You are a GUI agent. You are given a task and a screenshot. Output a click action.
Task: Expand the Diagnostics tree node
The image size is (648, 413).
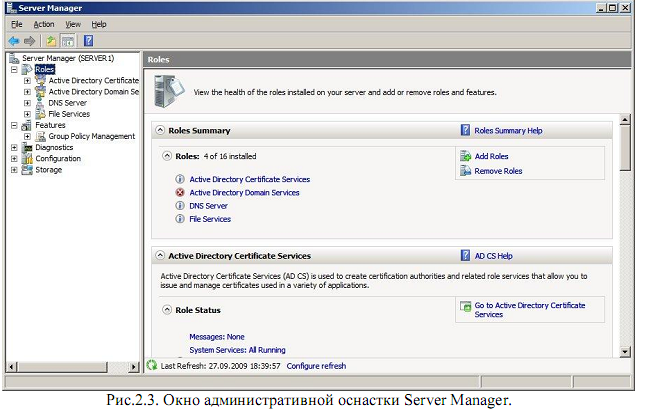coord(14,148)
